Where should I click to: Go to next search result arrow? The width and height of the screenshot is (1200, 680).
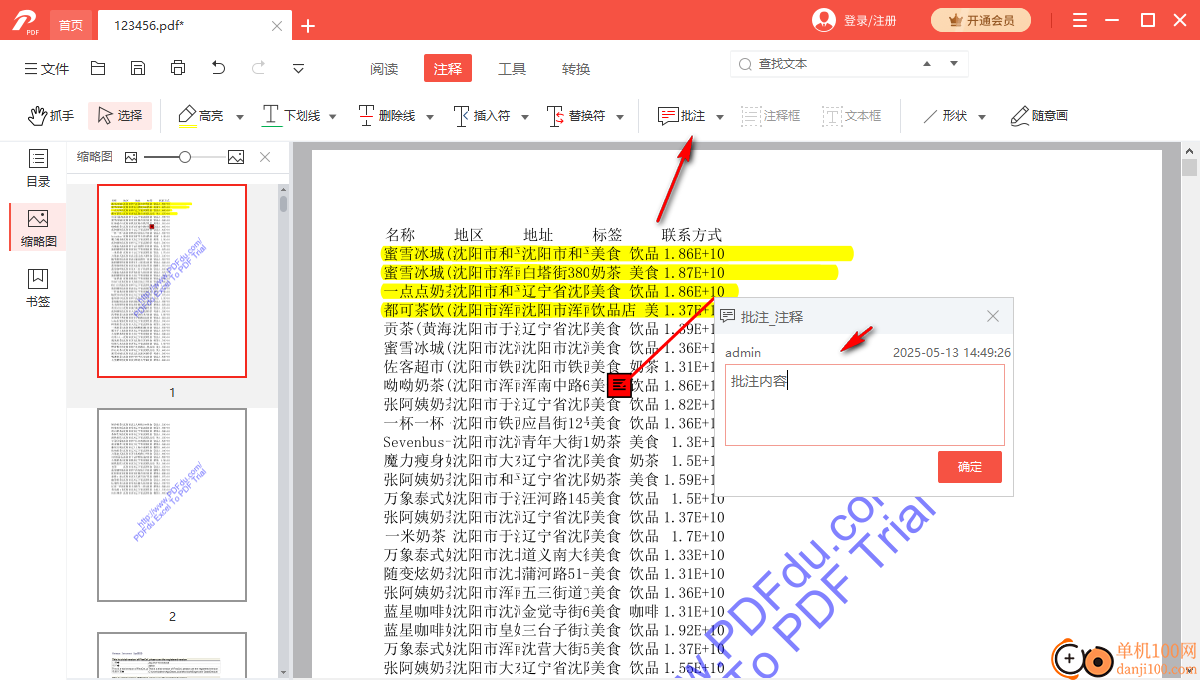click(953, 63)
